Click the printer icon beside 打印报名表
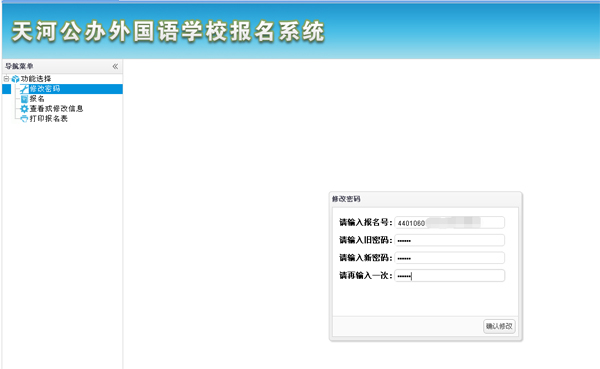Viewport: 600px width, 369px height. [x=24, y=119]
